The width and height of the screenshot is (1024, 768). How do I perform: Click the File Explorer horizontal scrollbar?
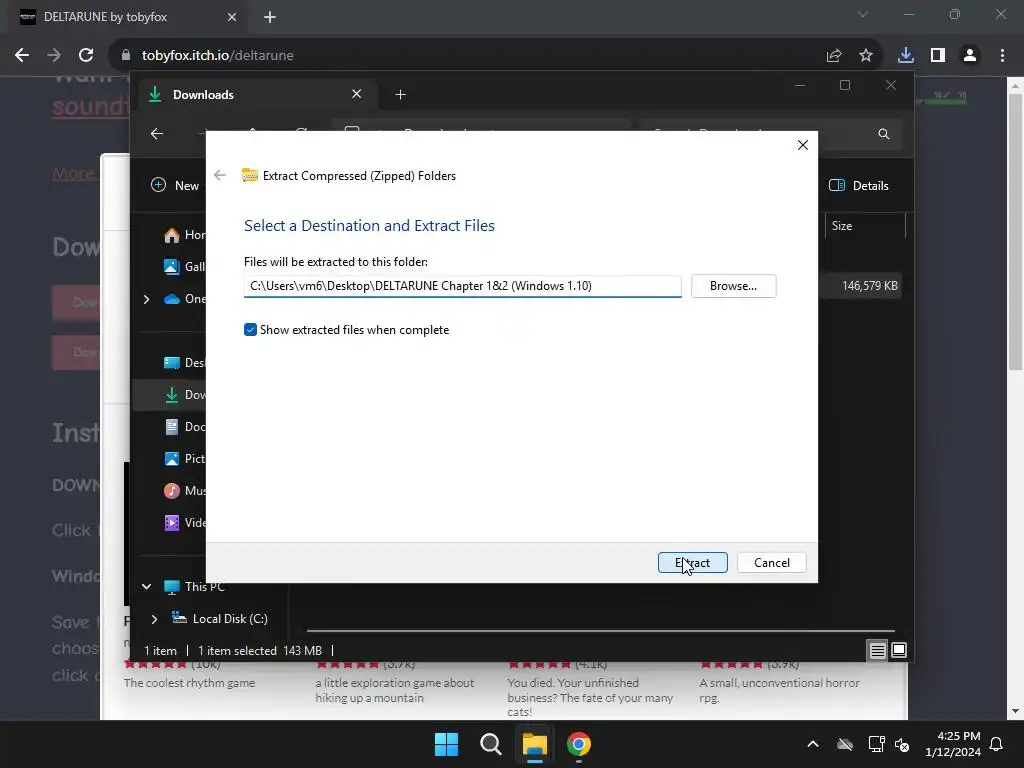pyautogui.click(x=600, y=631)
